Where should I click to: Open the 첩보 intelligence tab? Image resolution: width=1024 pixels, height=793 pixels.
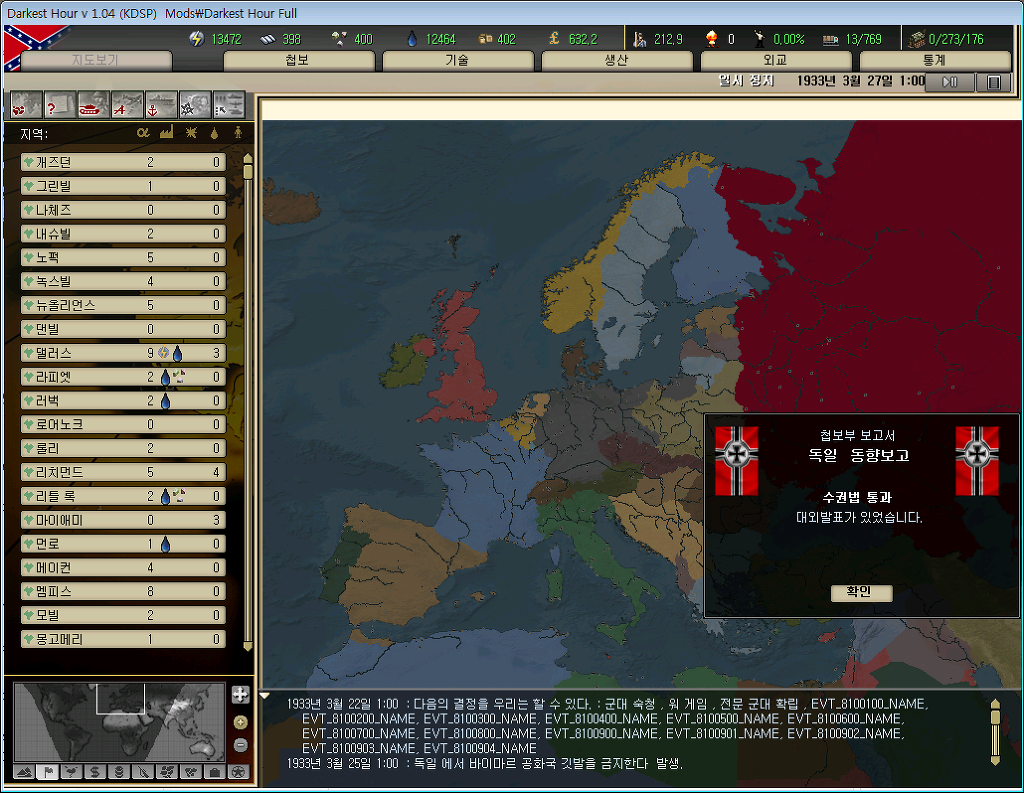pyautogui.click(x=298, y=61)
